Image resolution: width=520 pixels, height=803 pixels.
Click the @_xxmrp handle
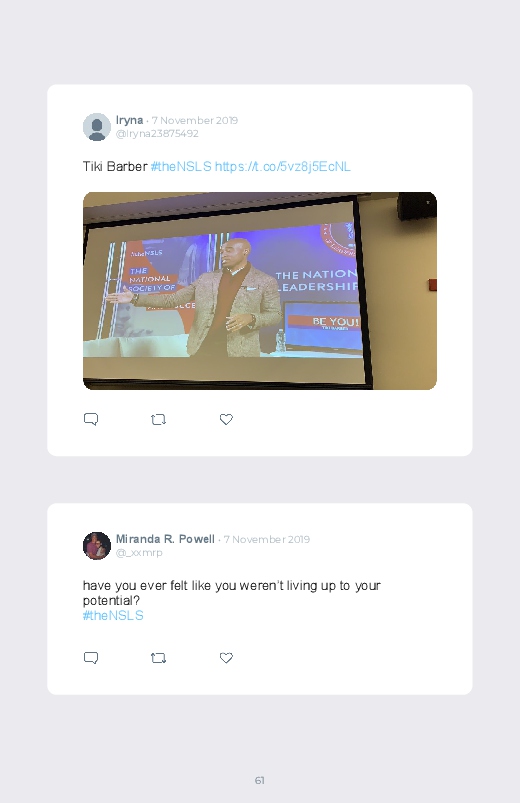[x=139, y=553]
